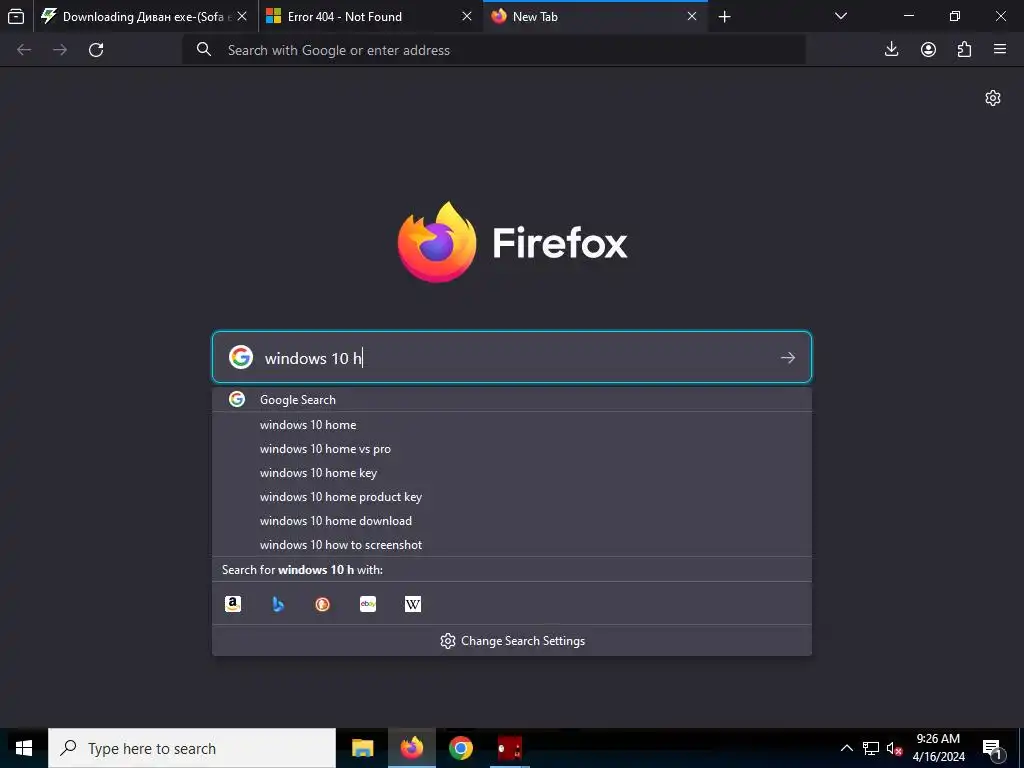The width and height of the screenshot is (1024, 768).
Task: Open the network status tray icon
Action: pos(871,748)
